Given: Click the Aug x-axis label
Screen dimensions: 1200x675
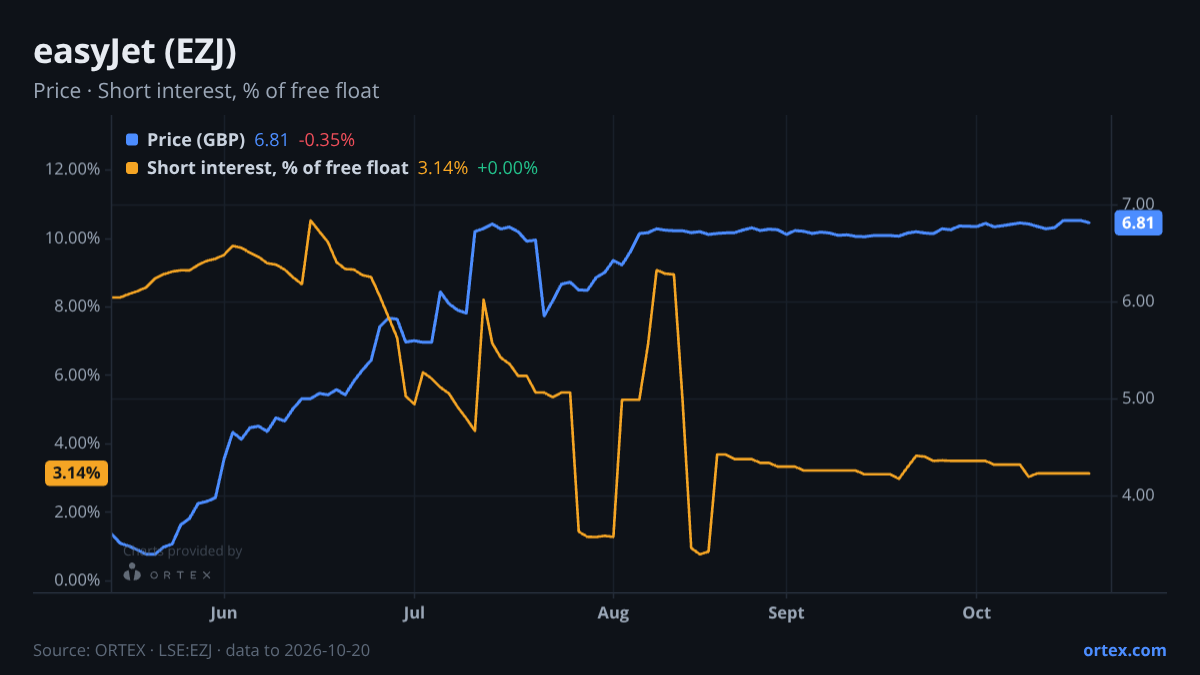Looking at the screenshot, I should pos(613,612).
